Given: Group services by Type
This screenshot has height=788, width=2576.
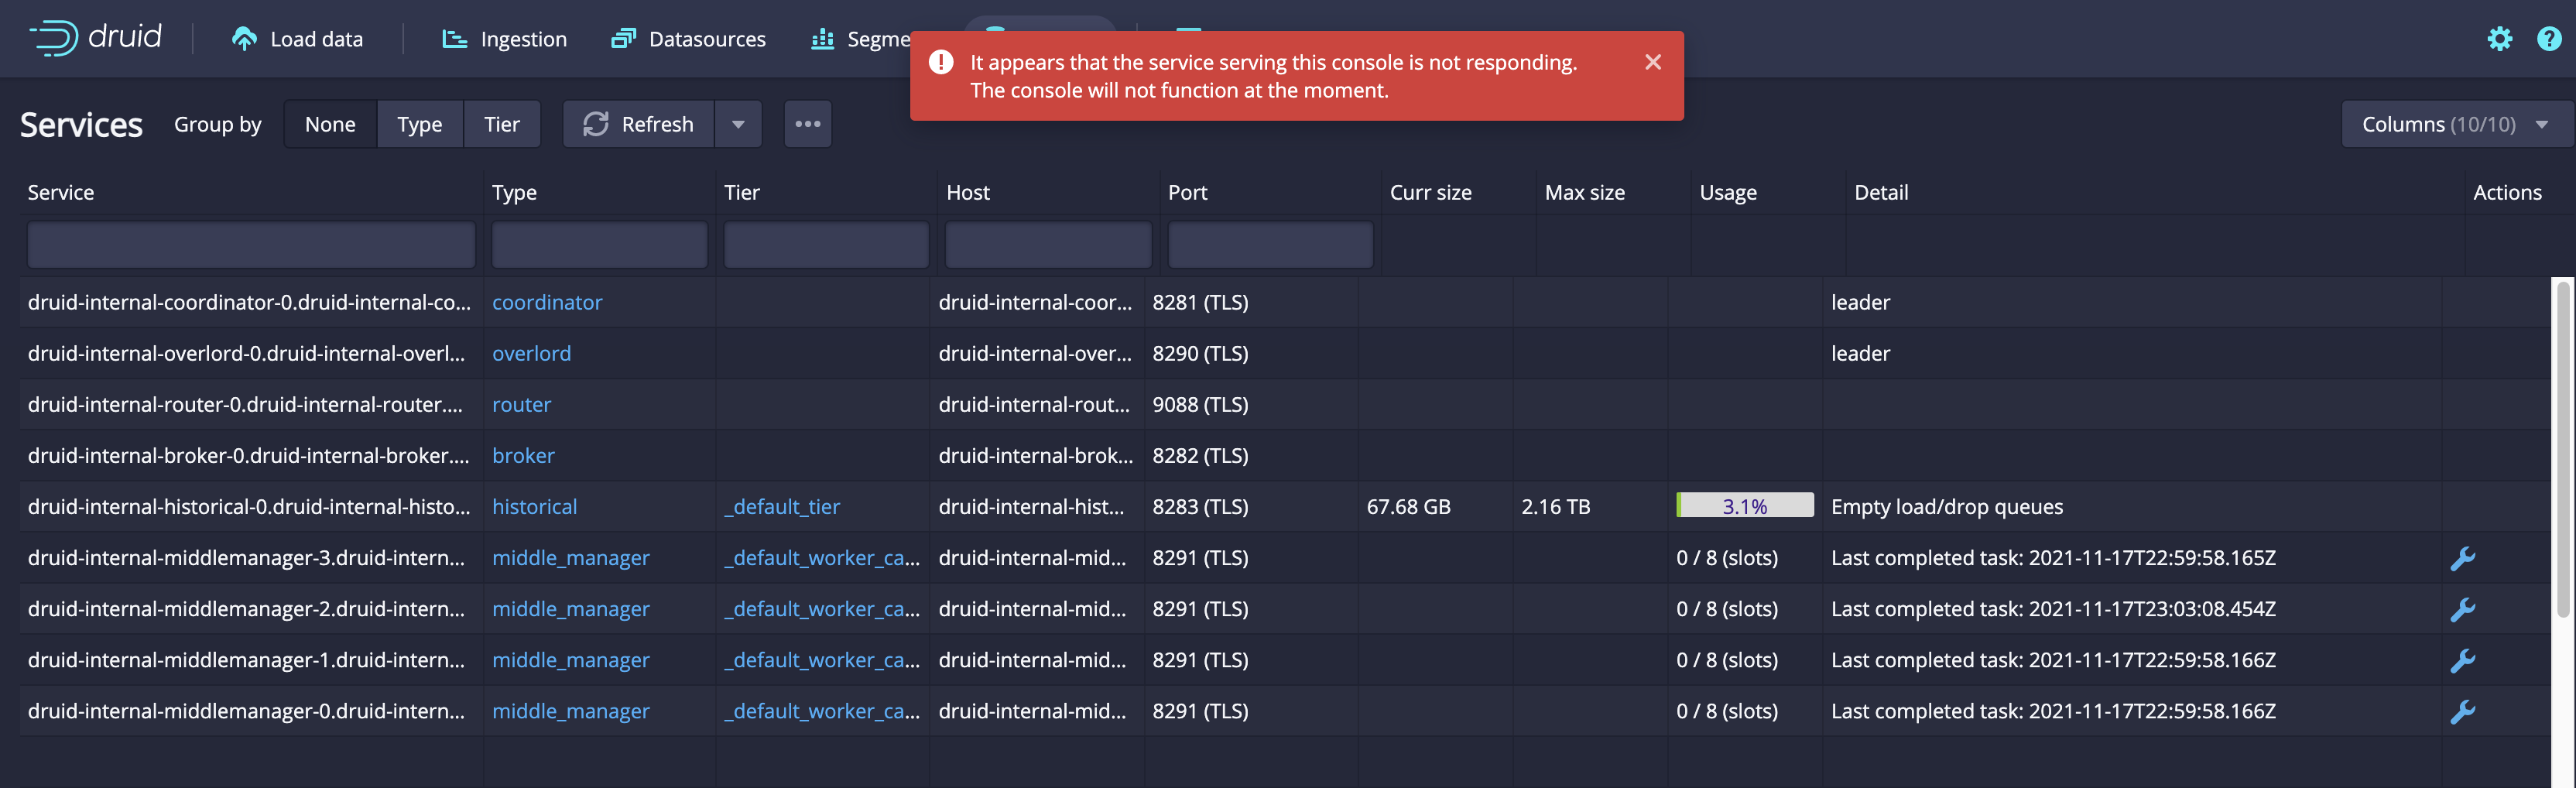Looking at the screenshot, I should pyautogui.click(x=419, y=124).
